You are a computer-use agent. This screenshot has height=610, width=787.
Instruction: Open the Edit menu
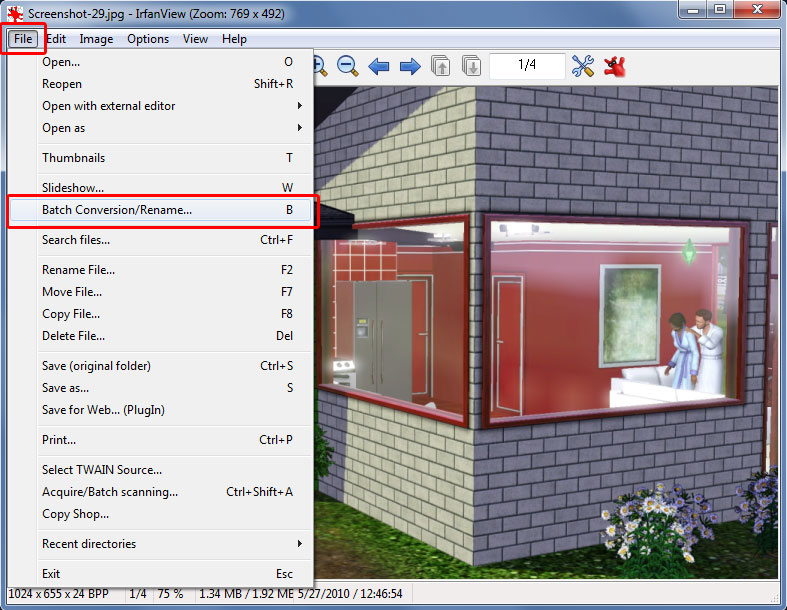56,39
